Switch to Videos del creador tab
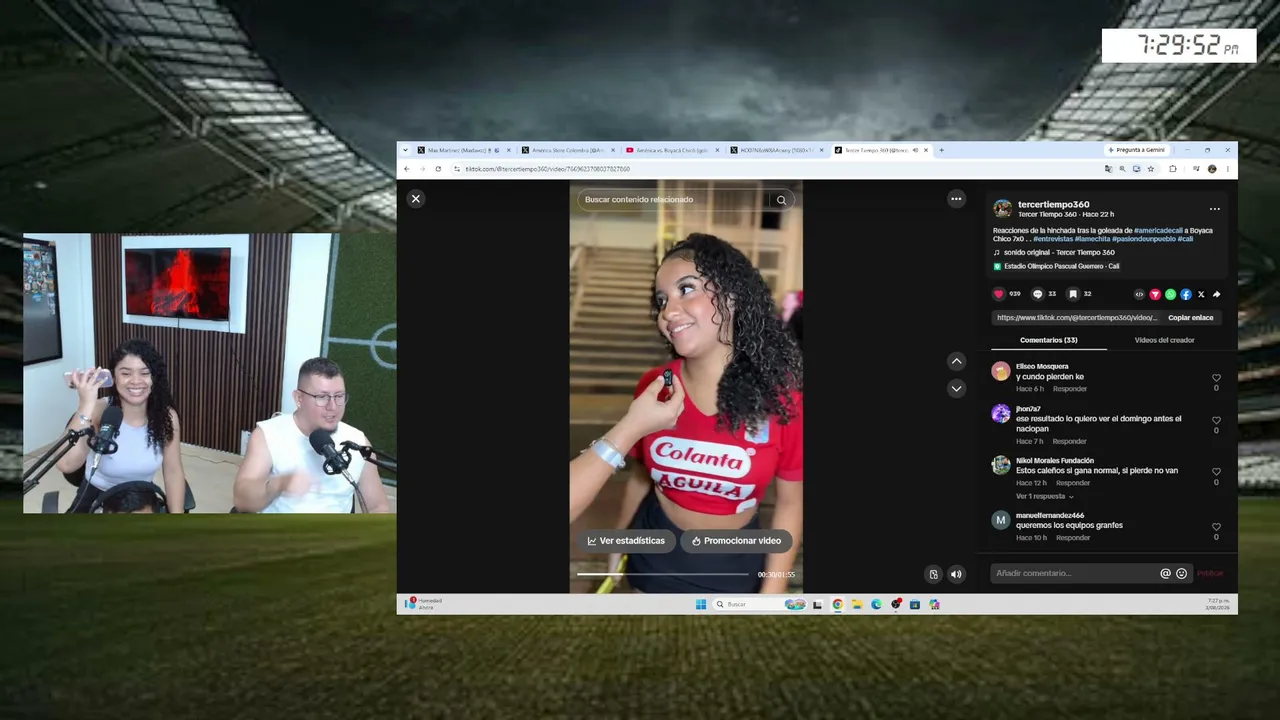The height and width of the screenshot is (720, 1280). coord(1164,340)
